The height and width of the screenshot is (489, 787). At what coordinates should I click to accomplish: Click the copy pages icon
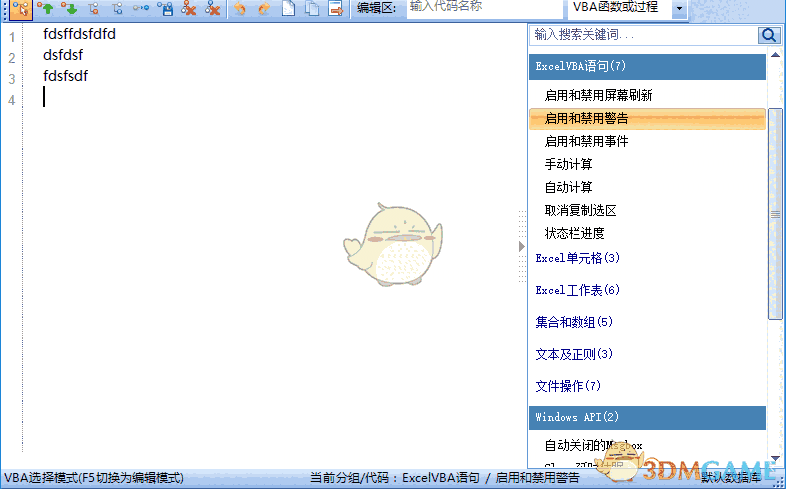click(x=312, y=8)
